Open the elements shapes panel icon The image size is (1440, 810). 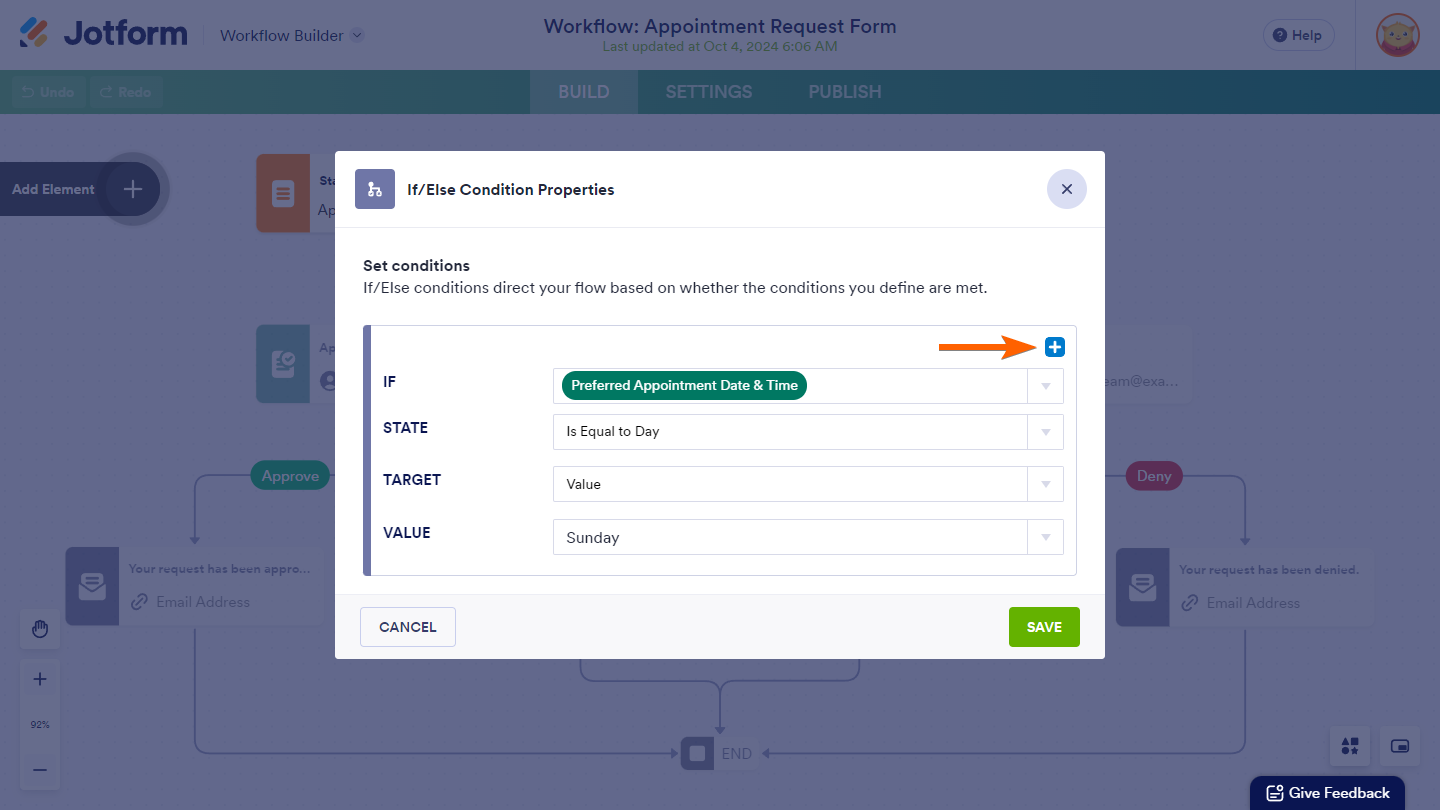pos(1350,746)
